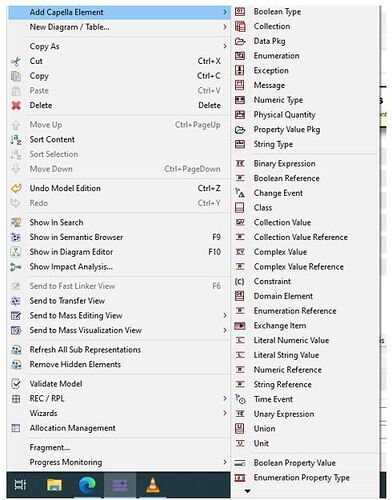Open VLC media player from the taskbar
392x500 pixels.
pyautogui.click(x=153, y=485)
